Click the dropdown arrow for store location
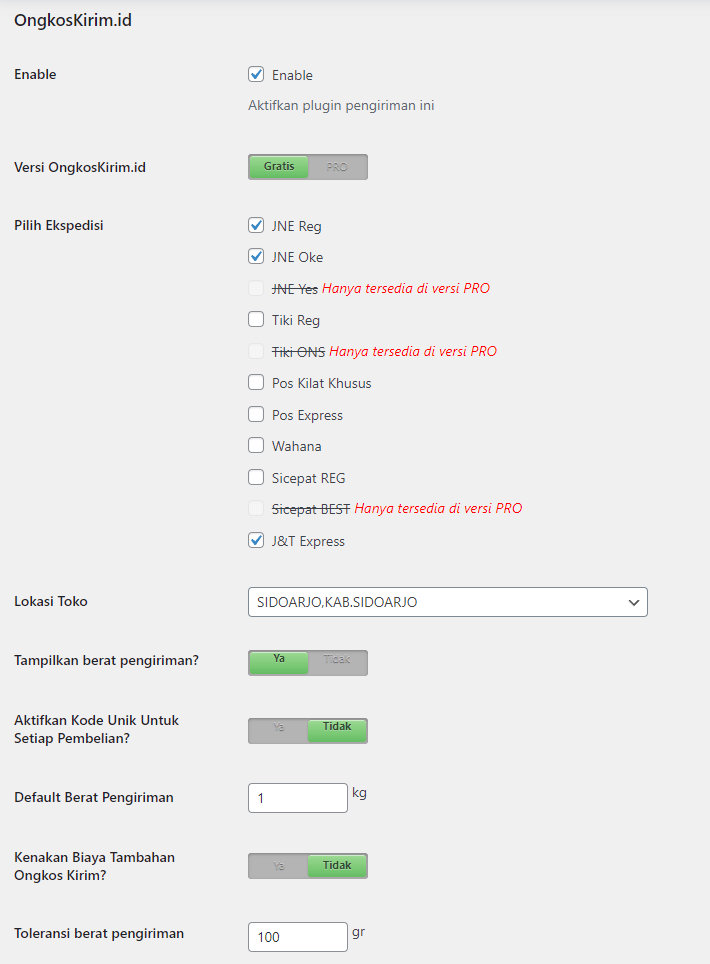 (x=632, y=602)
